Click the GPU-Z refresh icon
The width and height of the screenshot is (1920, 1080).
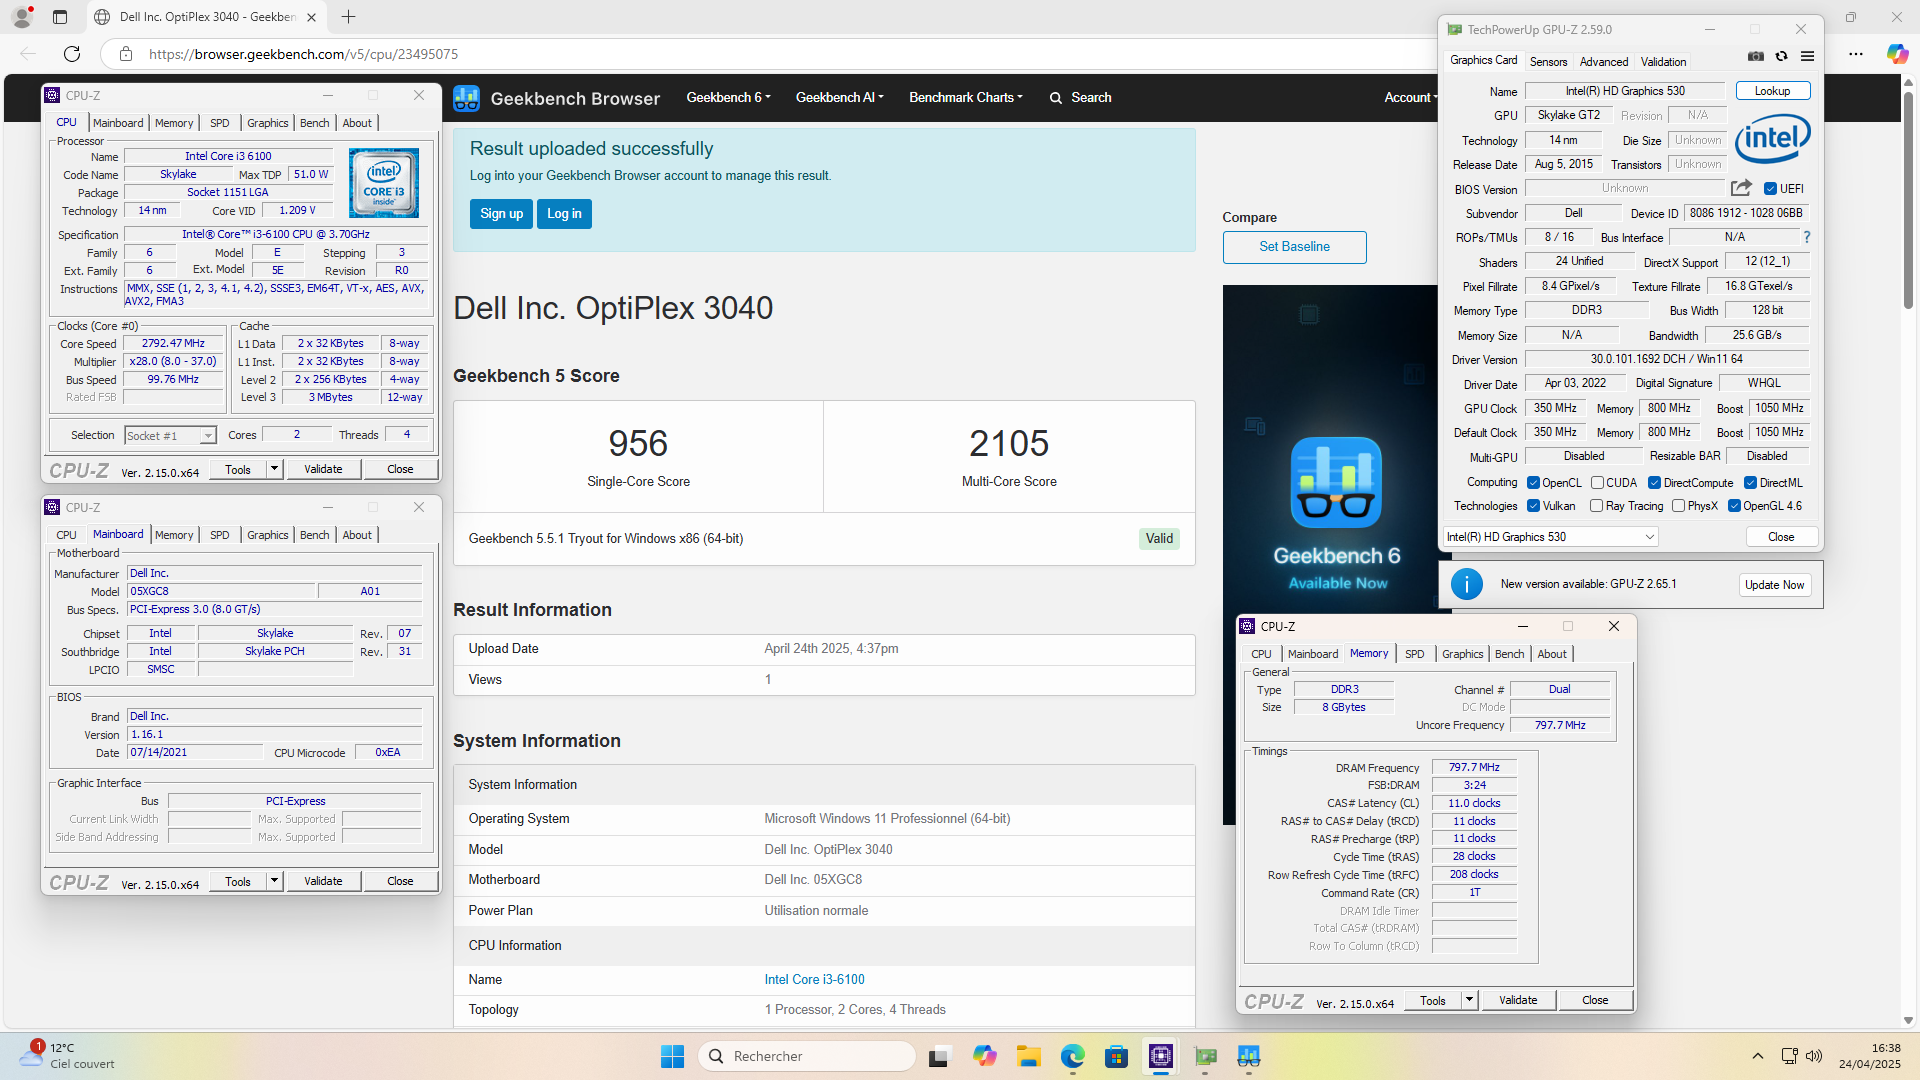[1781, 57]
